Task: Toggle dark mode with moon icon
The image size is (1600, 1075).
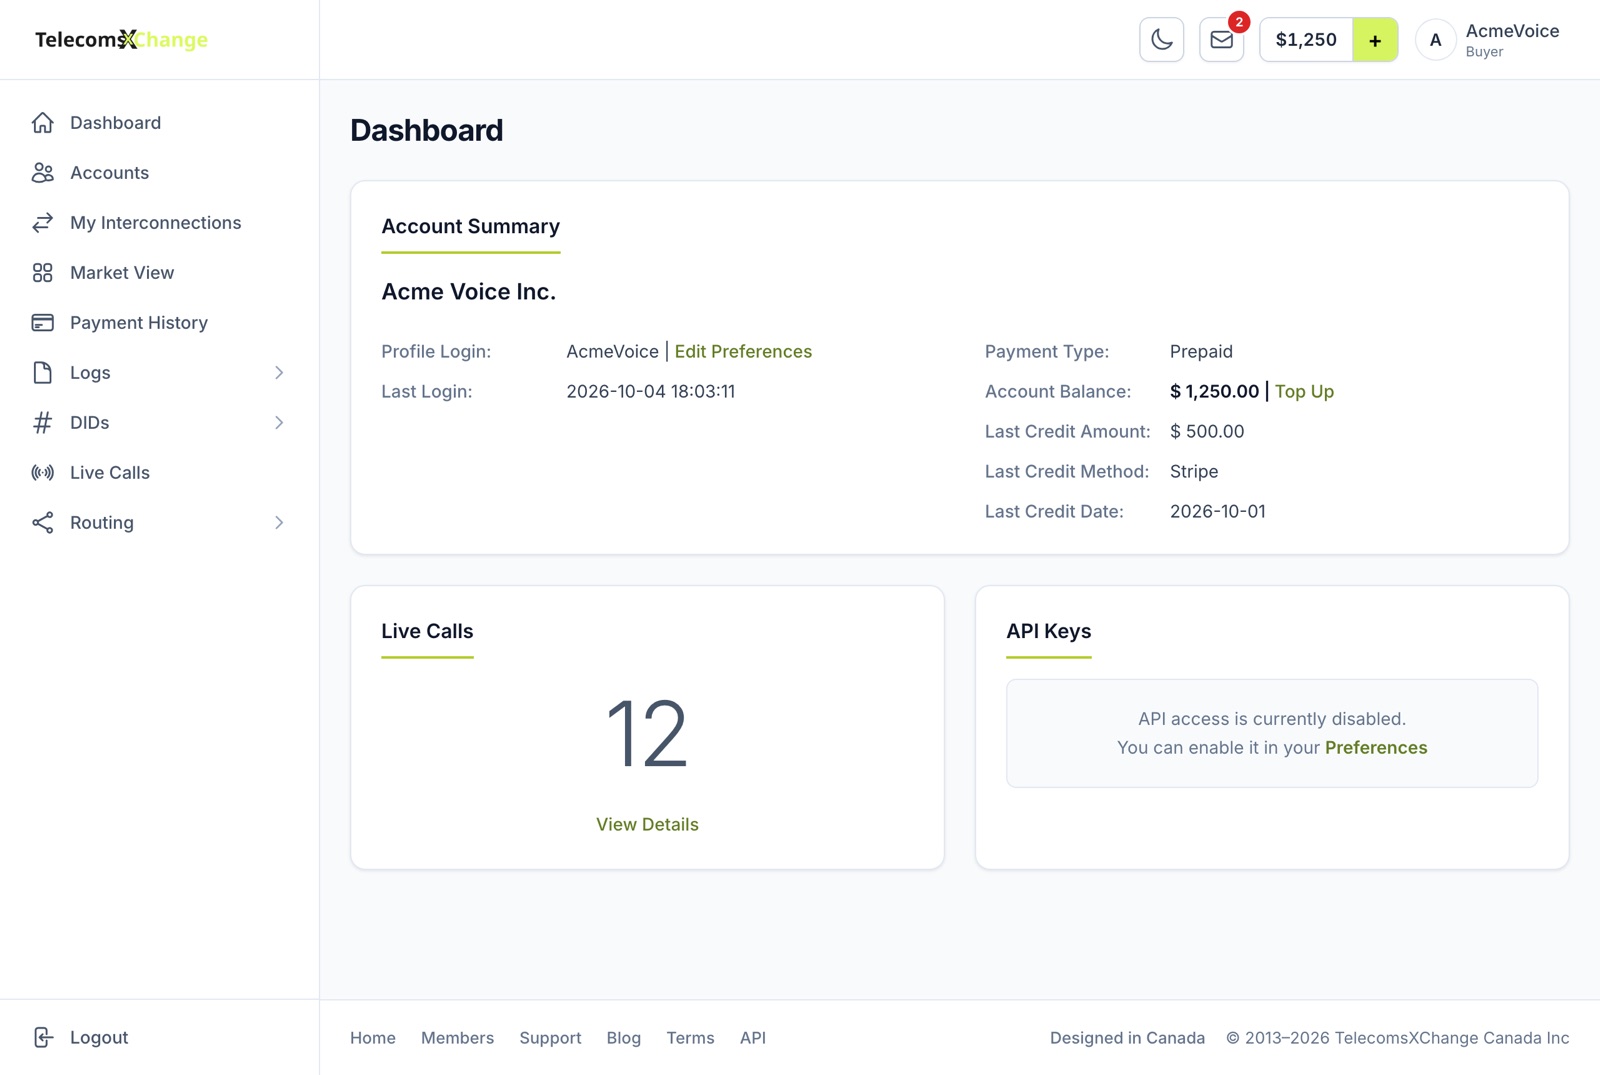Action: click(x=1161, y=40)
